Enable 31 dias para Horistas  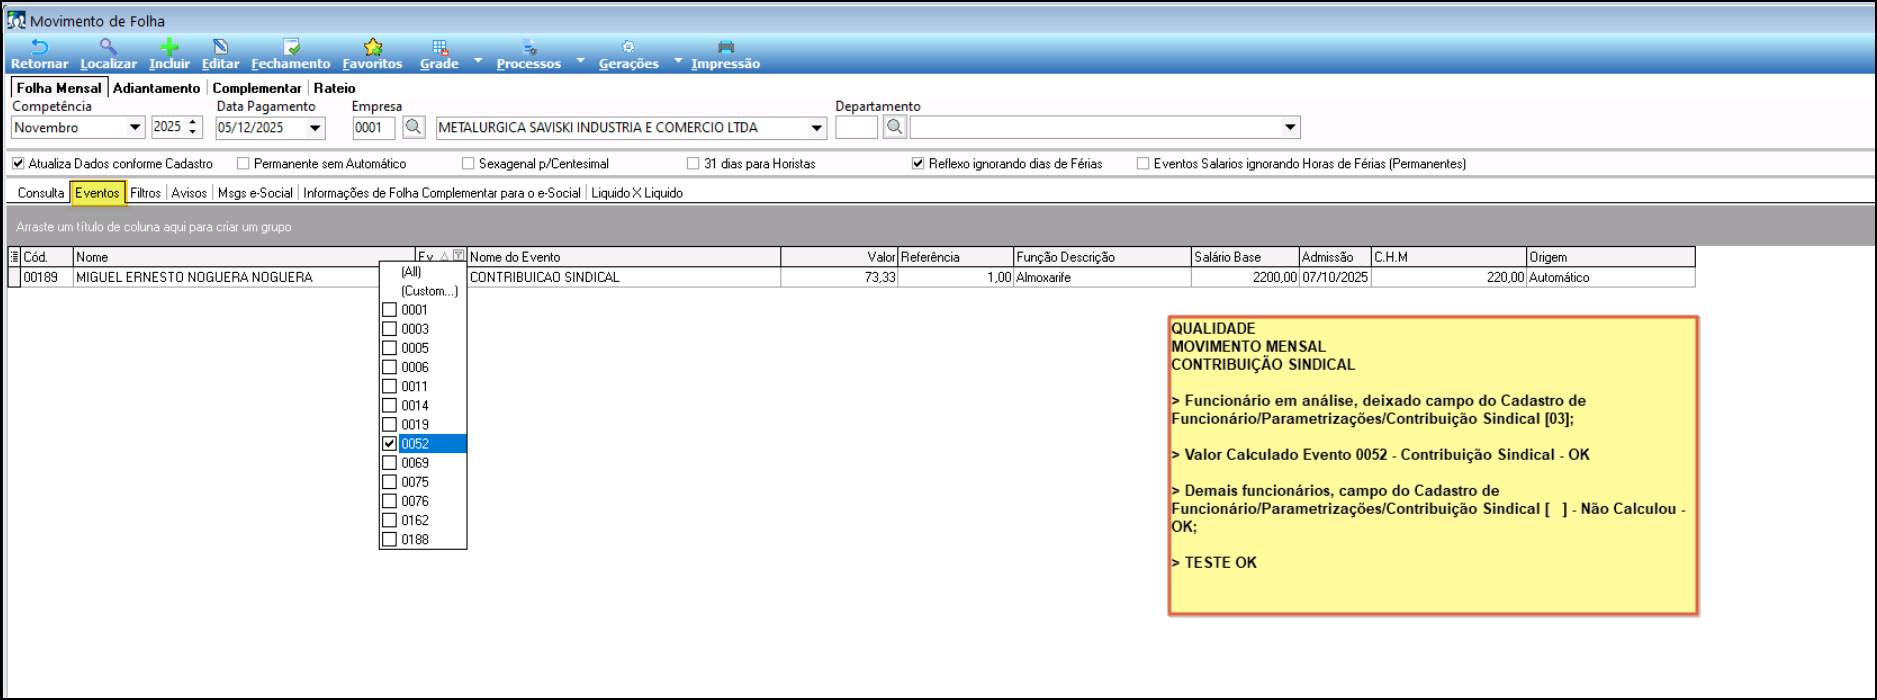point(693,163)
